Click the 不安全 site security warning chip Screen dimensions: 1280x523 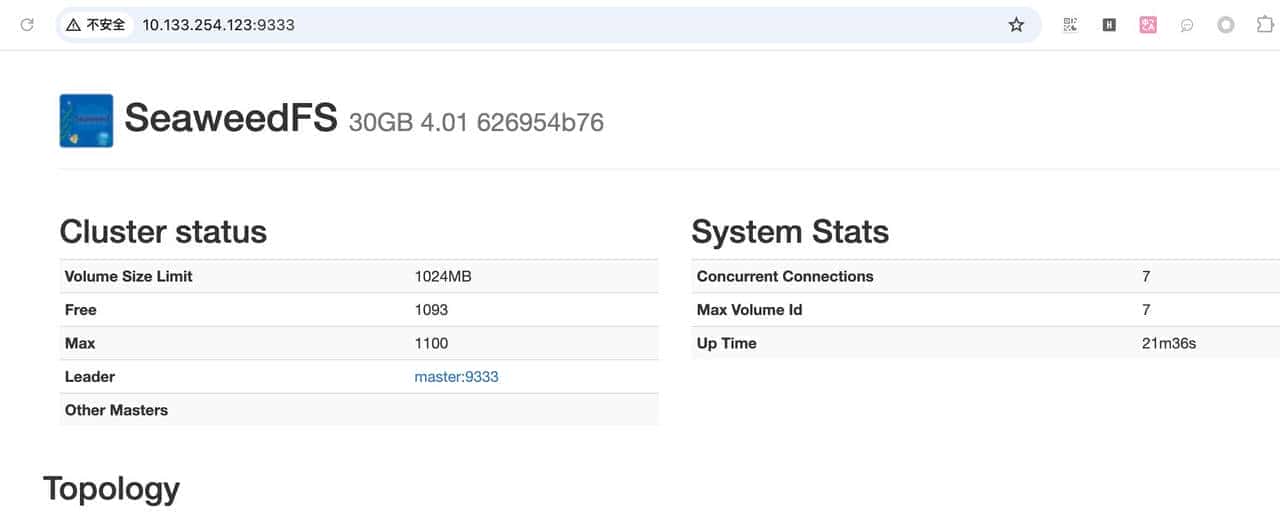(96, 25)
